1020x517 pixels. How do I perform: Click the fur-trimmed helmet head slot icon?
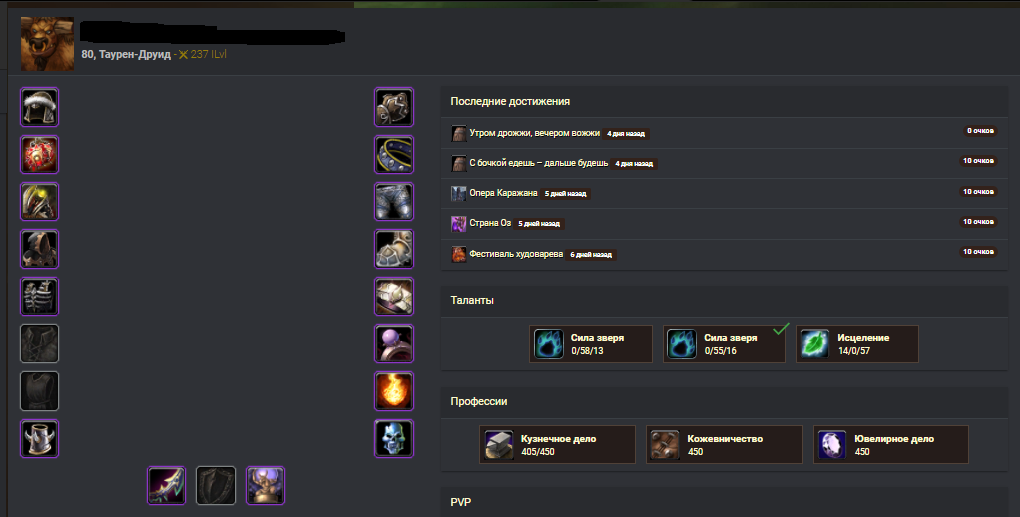(40, 107)
